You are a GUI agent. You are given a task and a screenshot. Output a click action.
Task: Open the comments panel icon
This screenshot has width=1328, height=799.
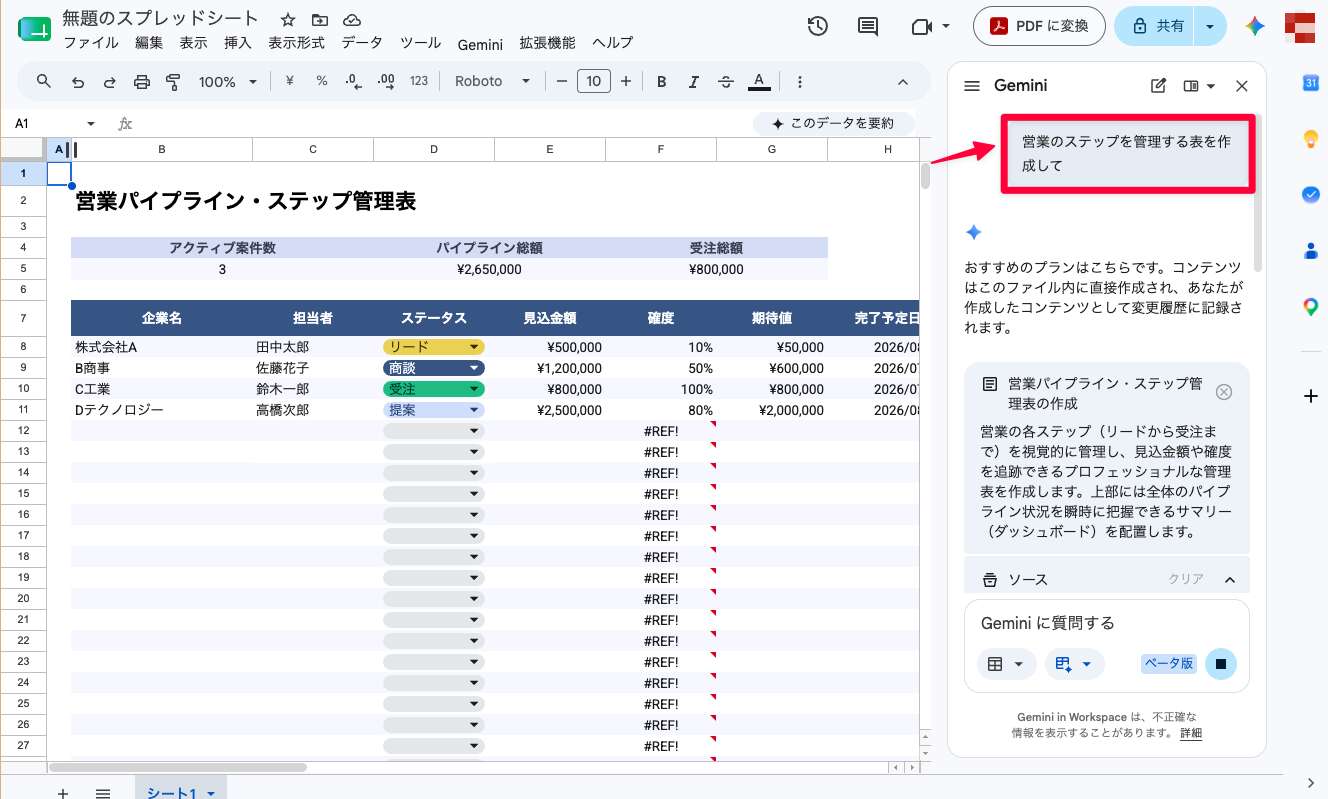(x=868, y=27)
